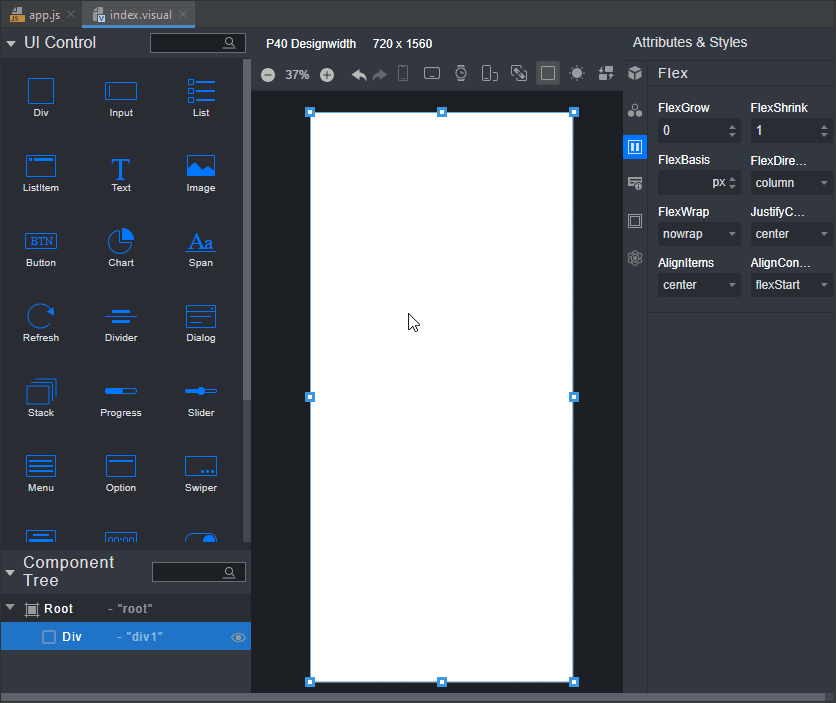Select the Div component in UI Control
This screenshot has height=703, width=836.
41,92
